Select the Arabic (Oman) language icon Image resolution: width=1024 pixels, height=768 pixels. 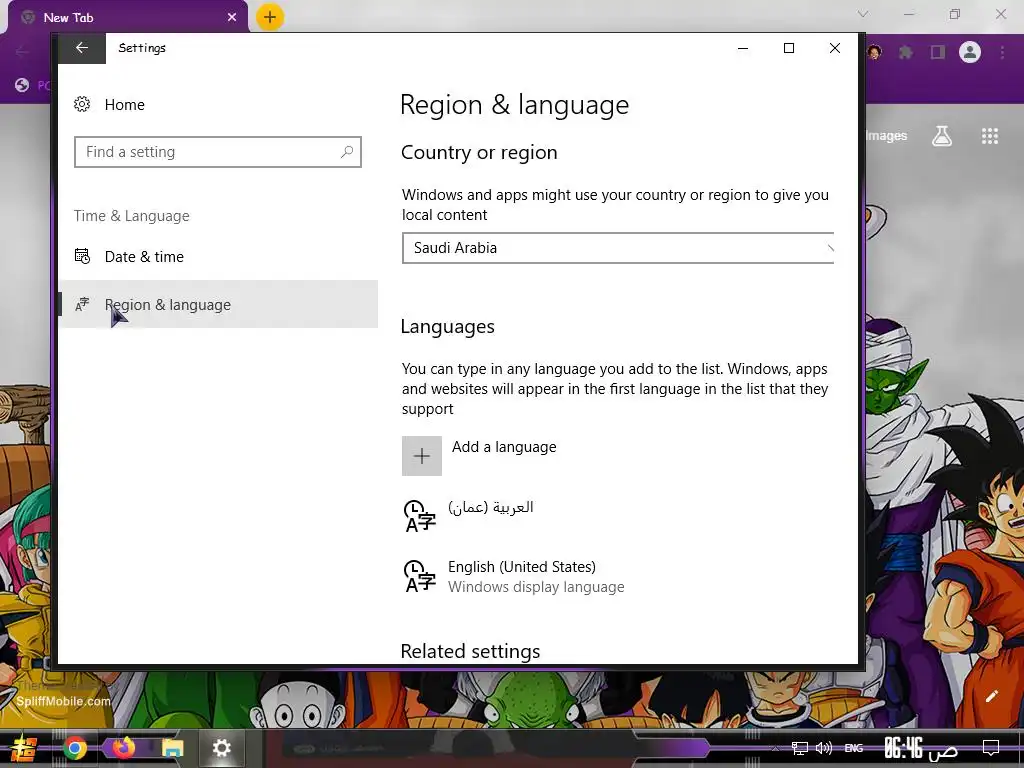click(419, 516)
